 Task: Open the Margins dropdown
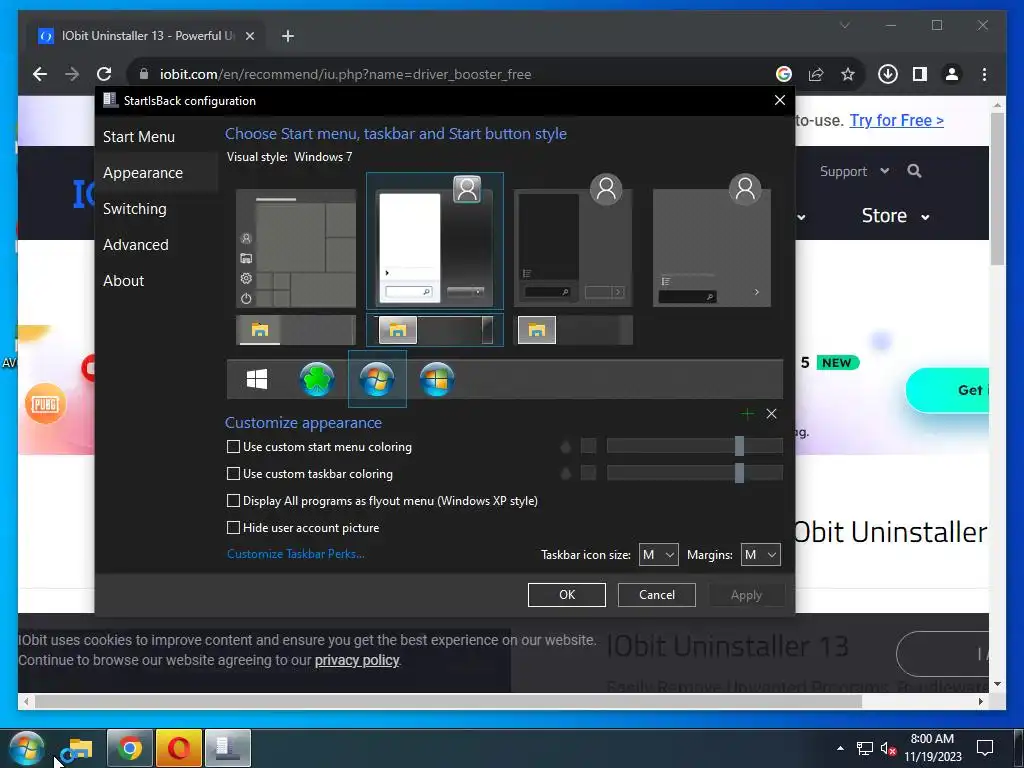(760, 554)
